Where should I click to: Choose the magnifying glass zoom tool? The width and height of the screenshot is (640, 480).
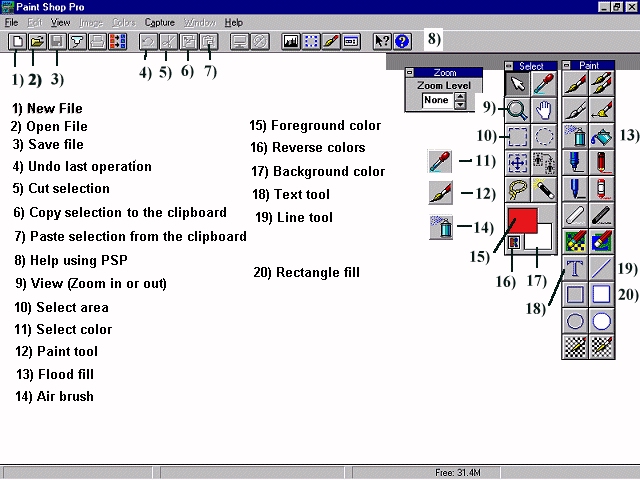click(518, 110)
